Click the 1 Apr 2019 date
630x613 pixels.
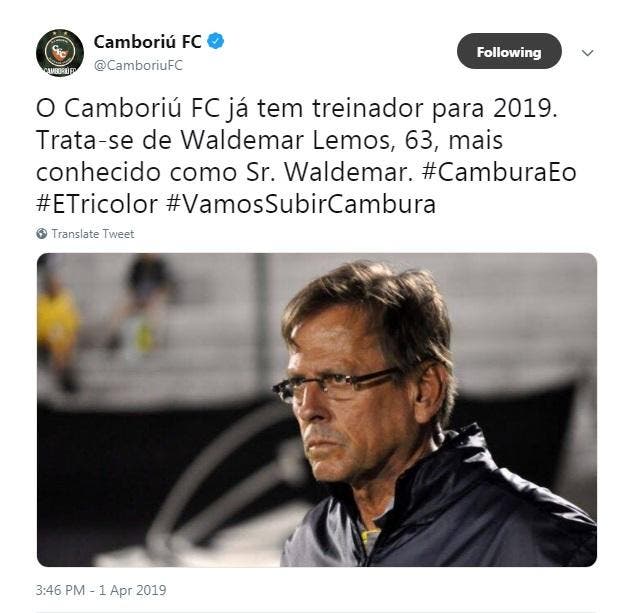133,590
